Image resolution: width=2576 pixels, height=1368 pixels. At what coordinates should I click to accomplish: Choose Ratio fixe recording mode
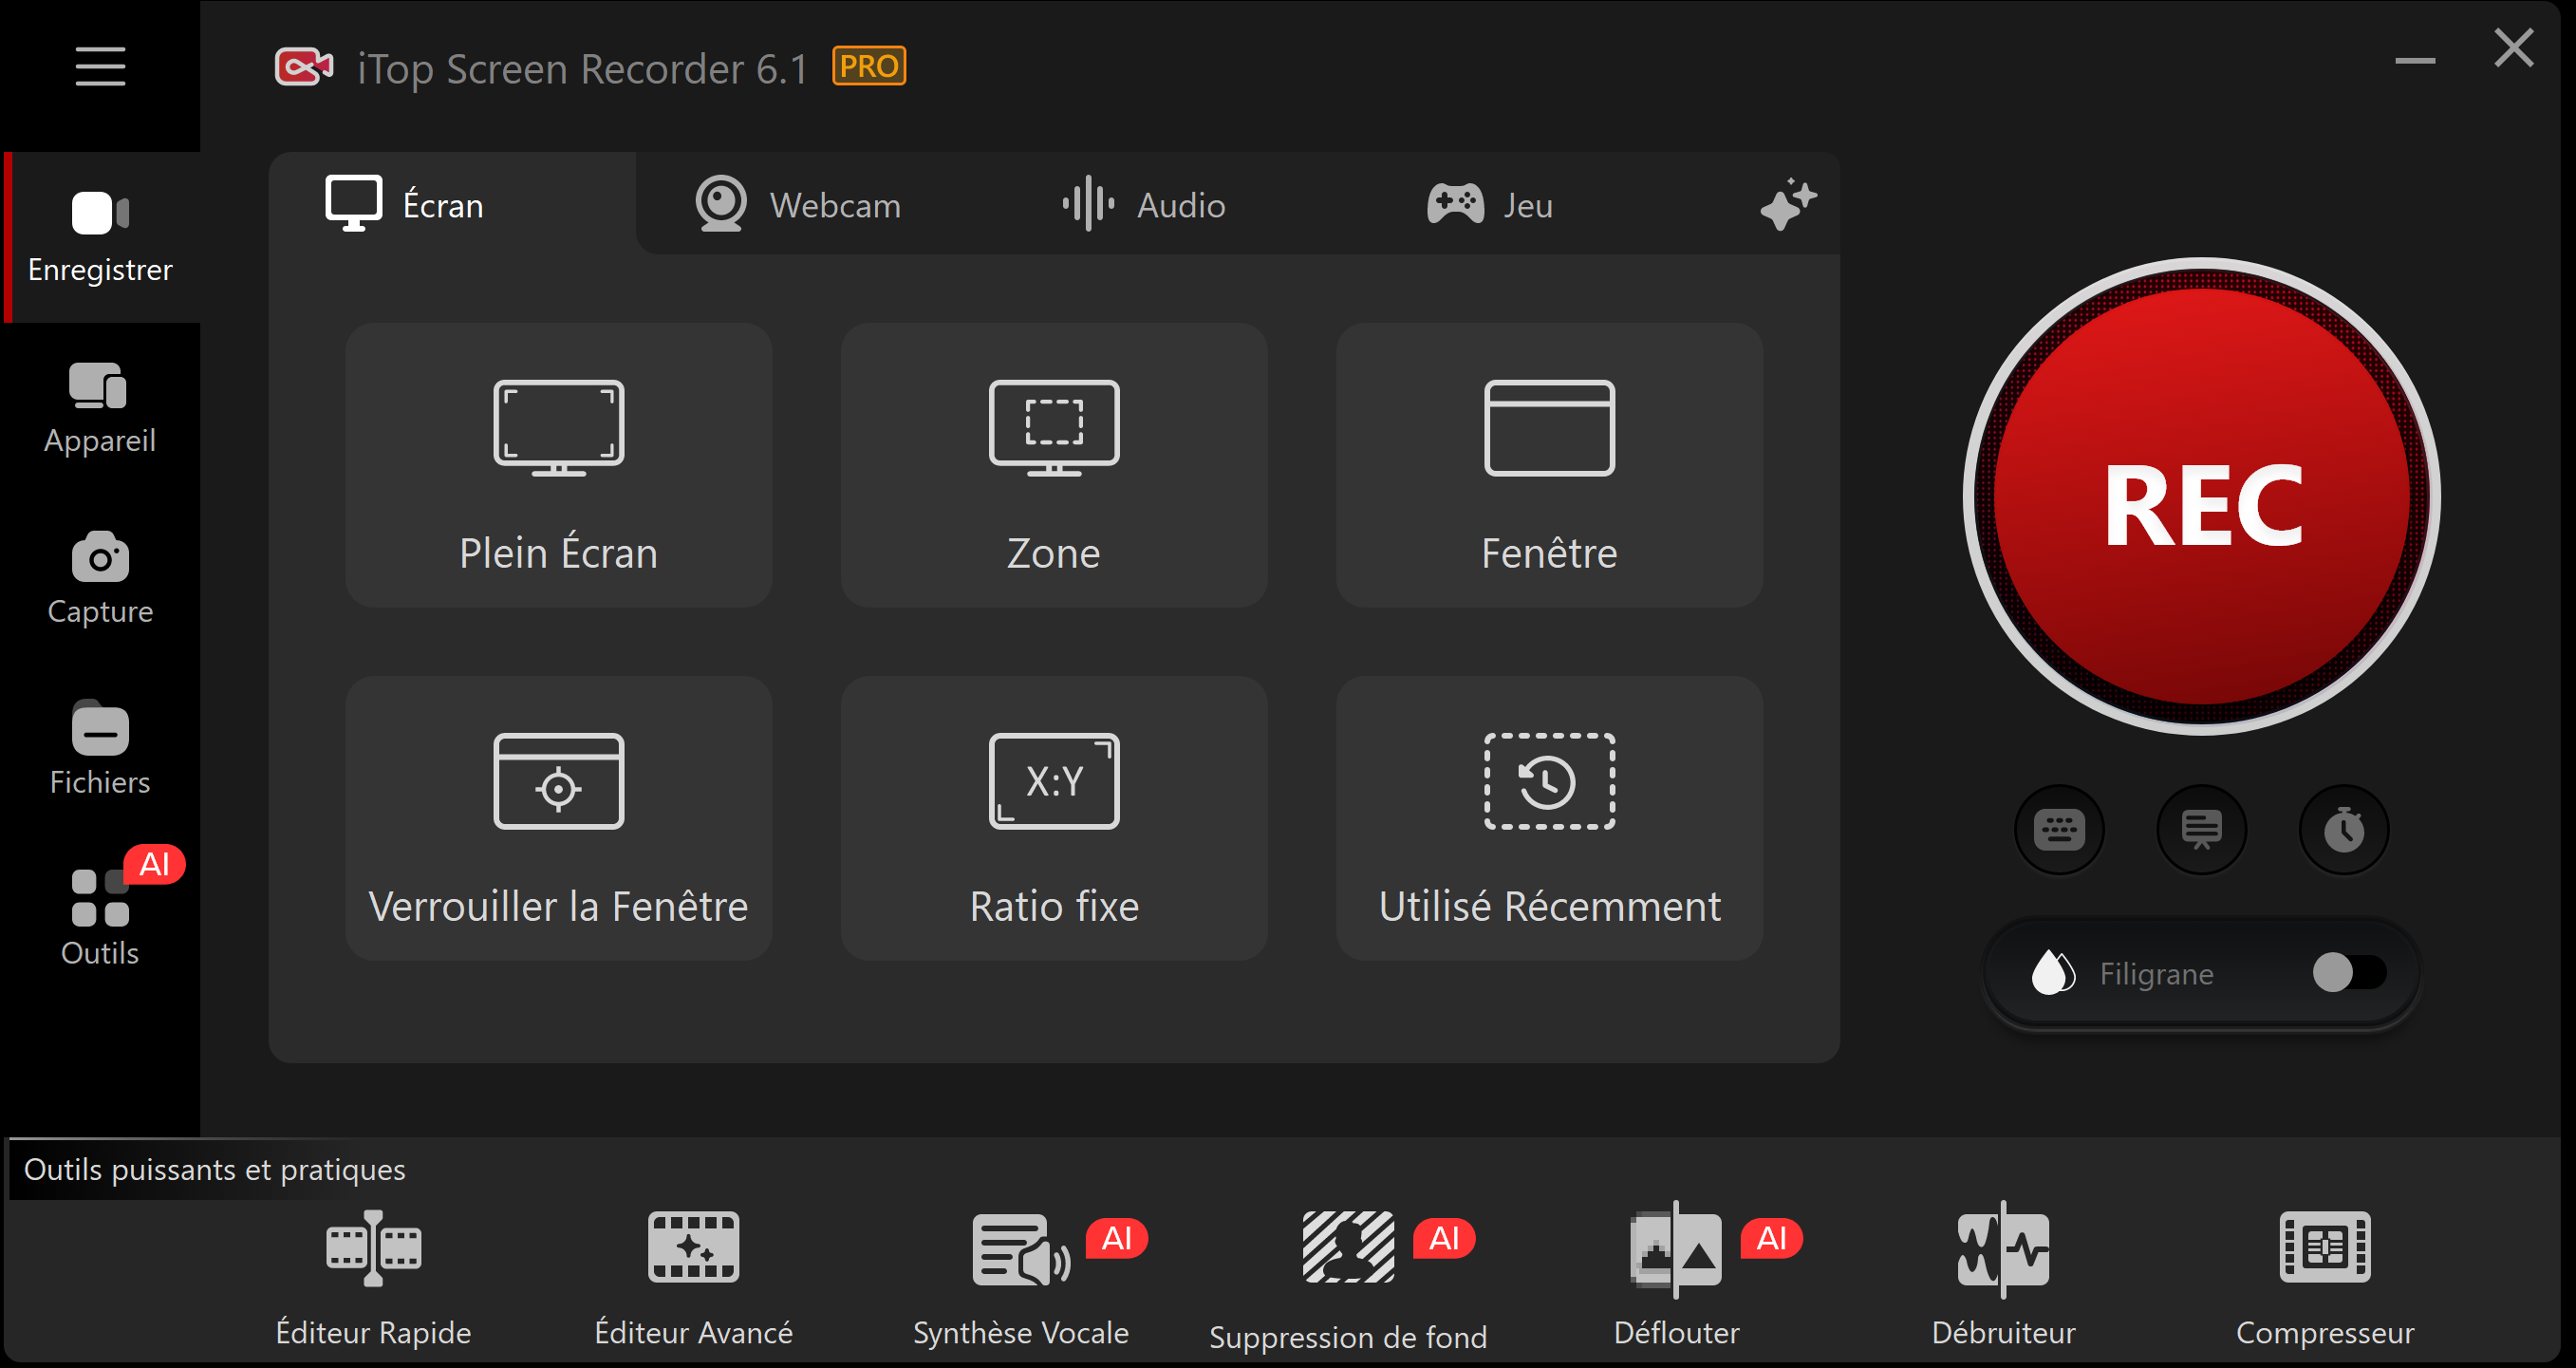pyautogui.click(x=1053, y=818)
